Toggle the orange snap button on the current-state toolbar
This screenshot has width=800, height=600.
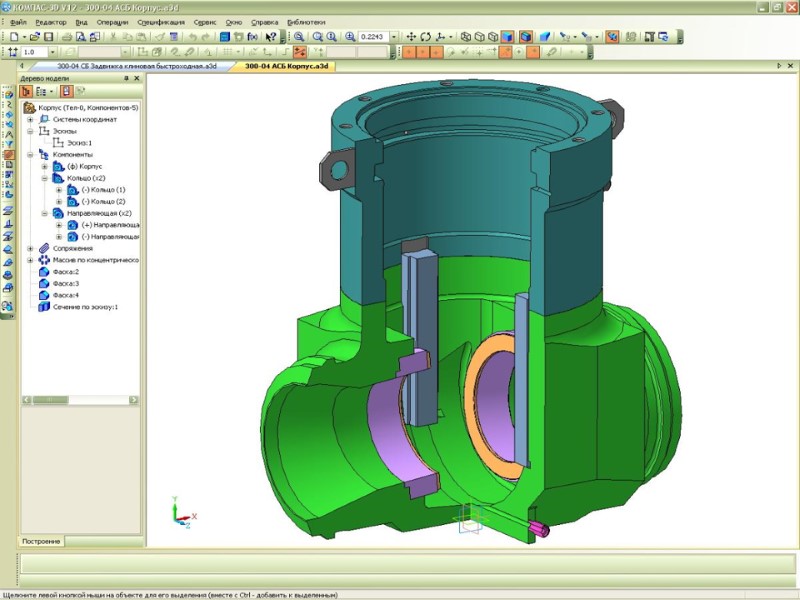pyautogui.click(x=300, y=52)
